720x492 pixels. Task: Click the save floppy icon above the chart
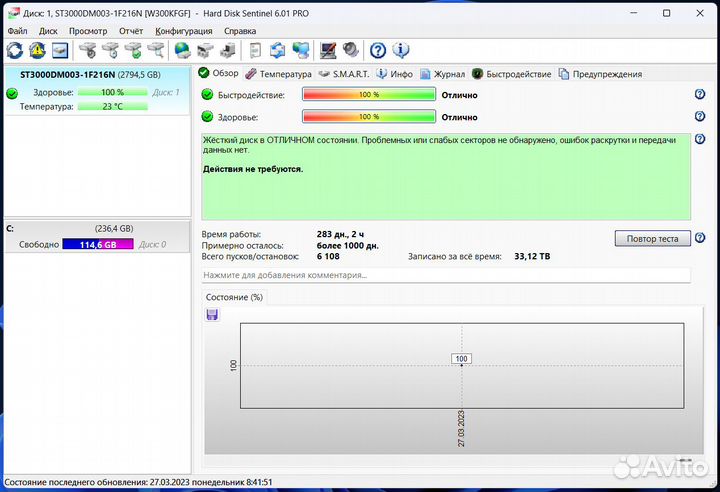(212, 315)
